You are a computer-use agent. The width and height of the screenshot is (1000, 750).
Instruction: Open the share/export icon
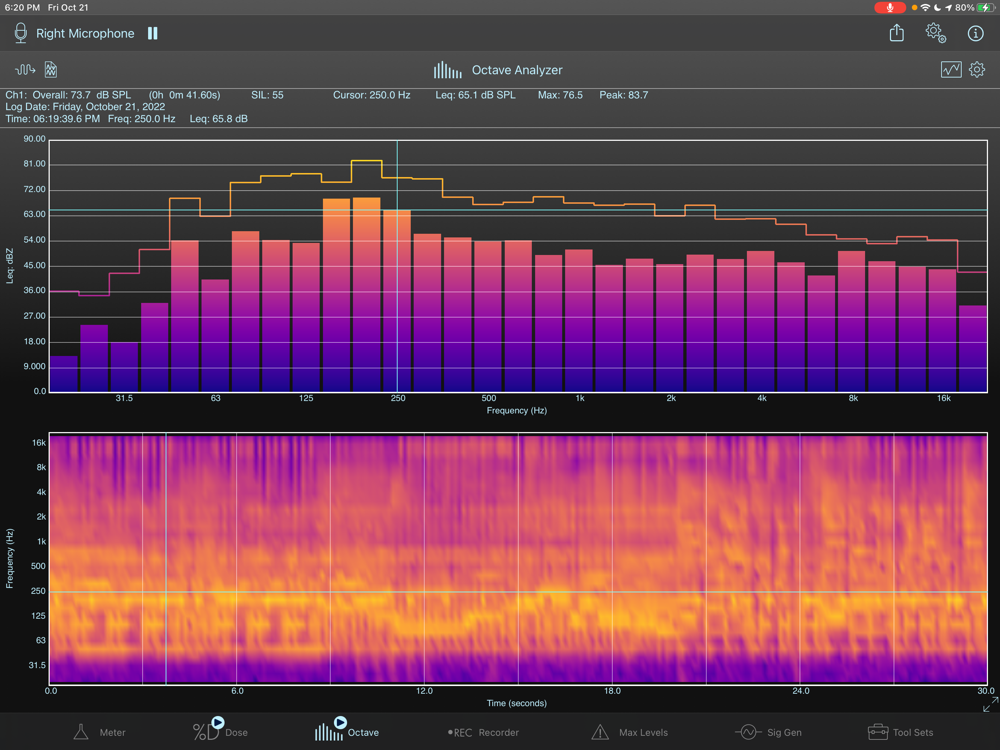(x=897, y=33)
